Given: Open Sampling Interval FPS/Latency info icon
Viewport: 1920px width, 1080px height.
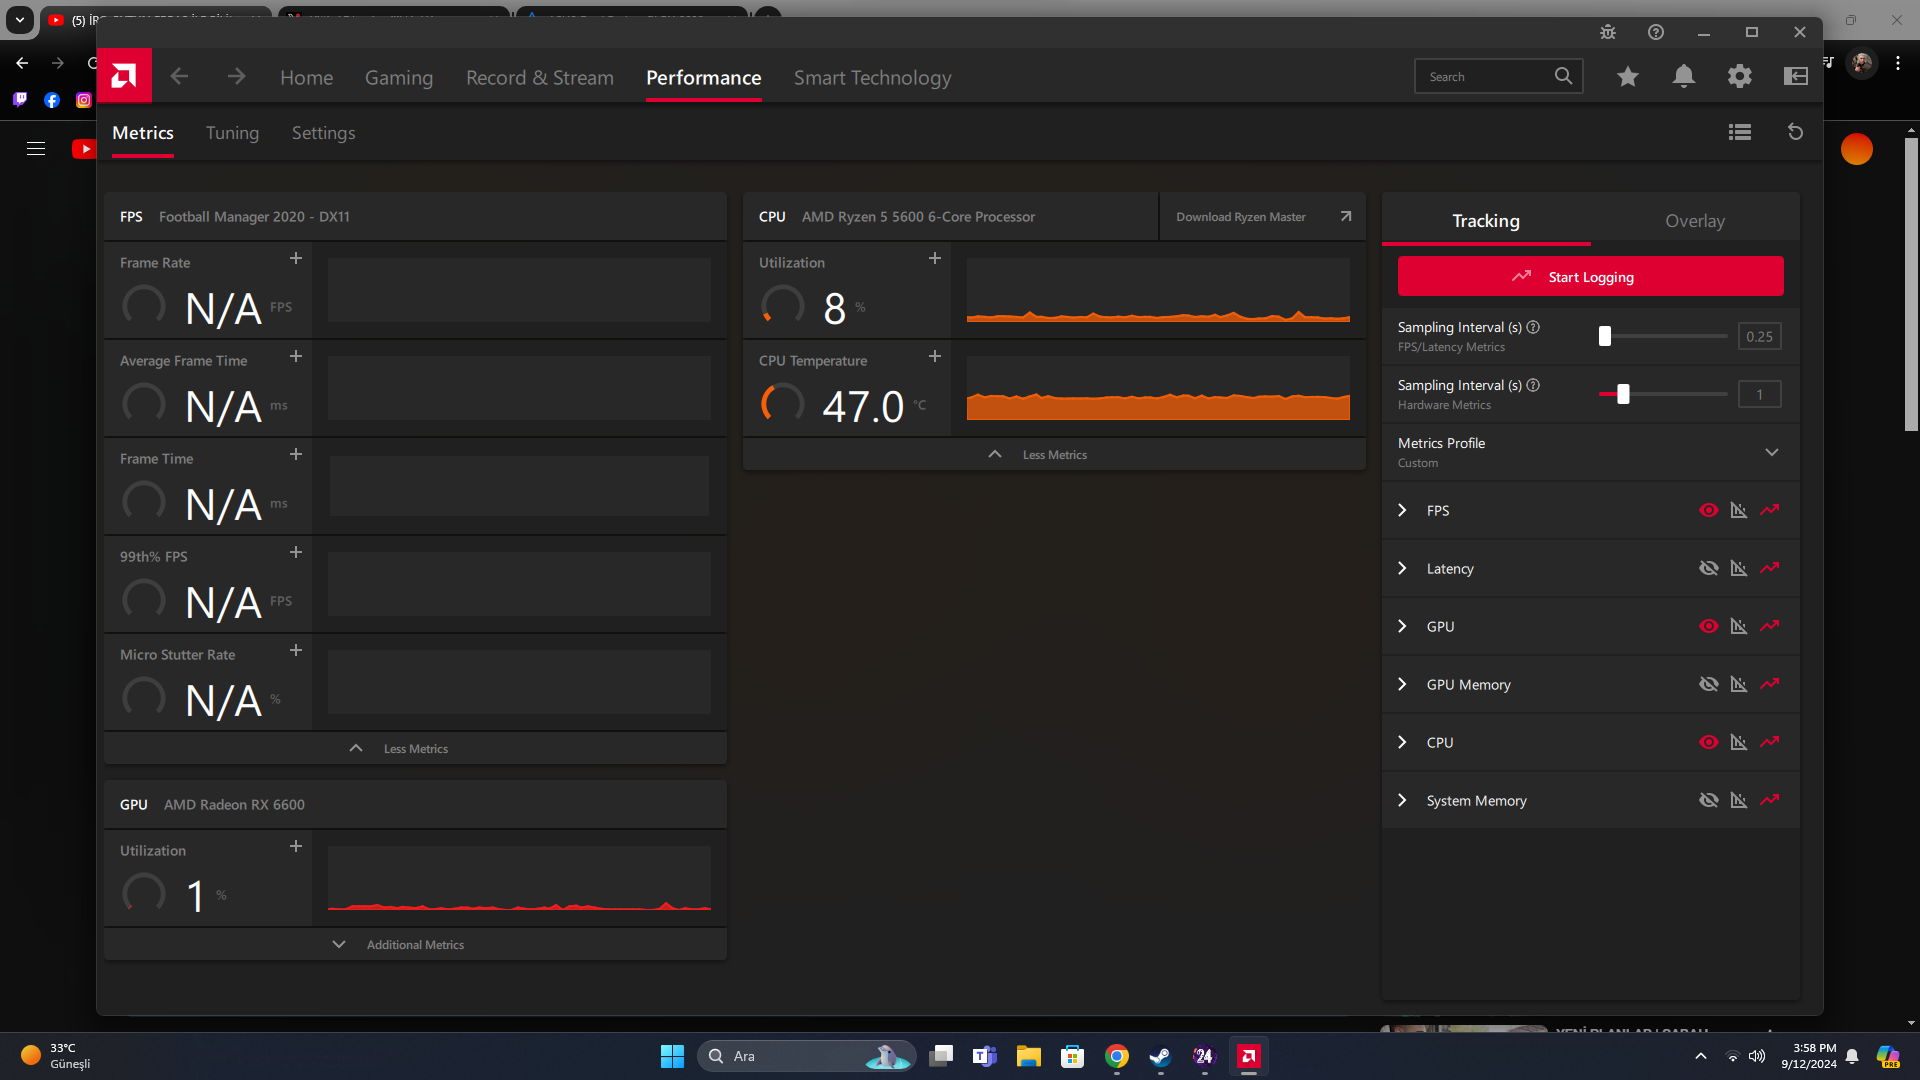Looking at the screenshot, I should pos(1533,327).
